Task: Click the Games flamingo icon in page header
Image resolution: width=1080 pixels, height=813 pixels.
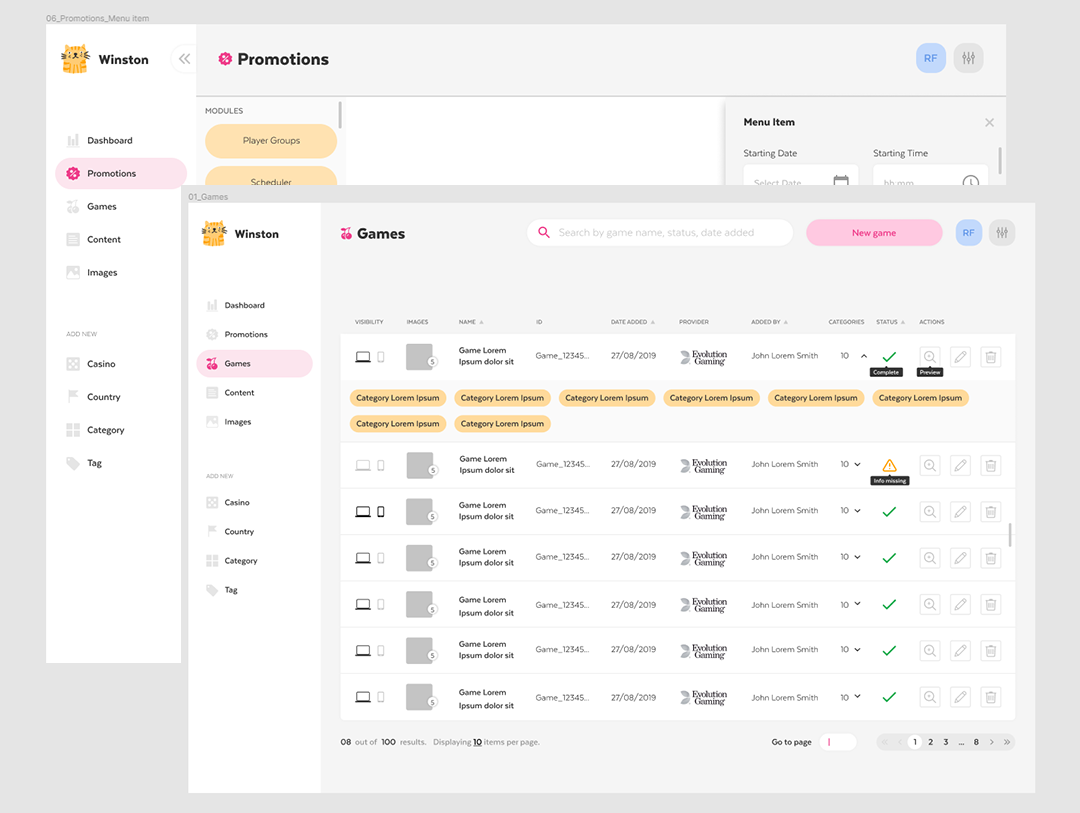Action: (x=344, y=233)
